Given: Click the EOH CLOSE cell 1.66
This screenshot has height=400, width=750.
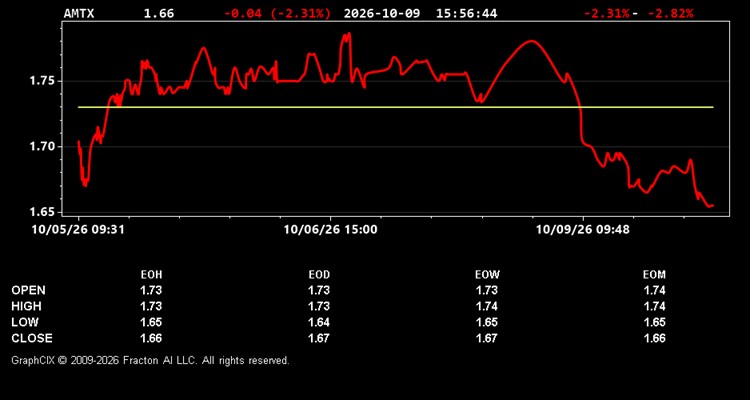Looking at the screenshot, I should [151, 338].
